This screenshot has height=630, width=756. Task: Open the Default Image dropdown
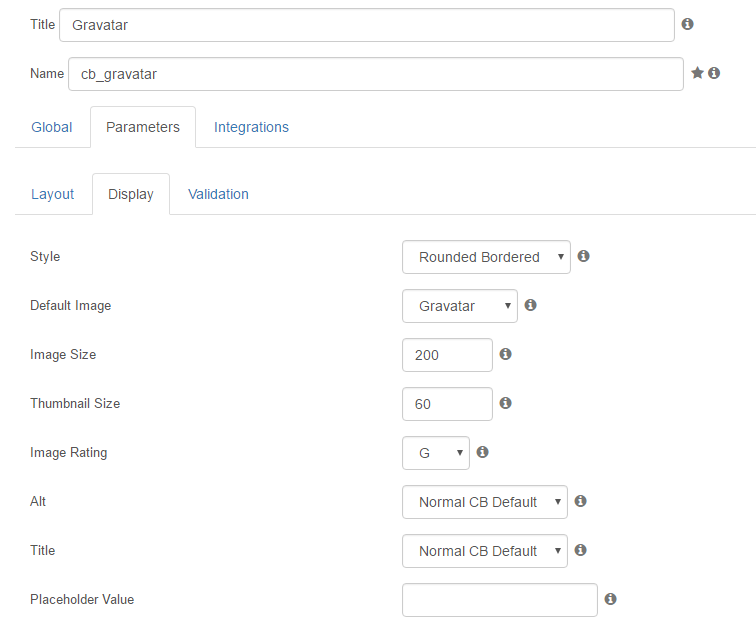[460, 306]
